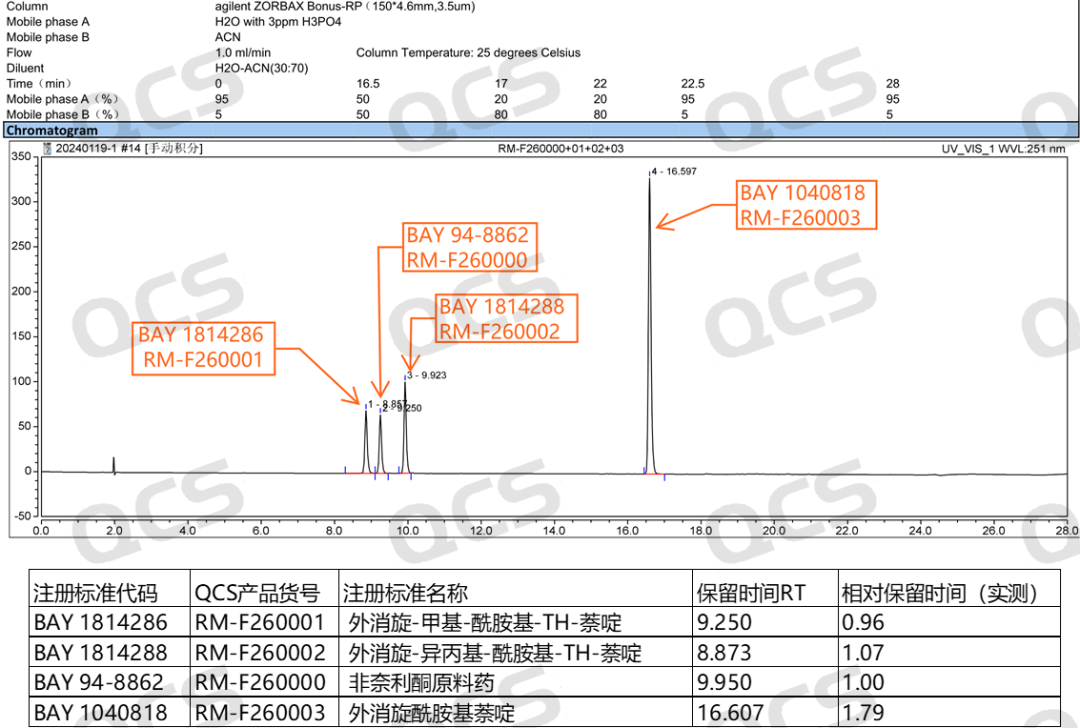
Task: Click the Column Temperature: 25 degrees Celsius text
Action: [x=468, y=53]
